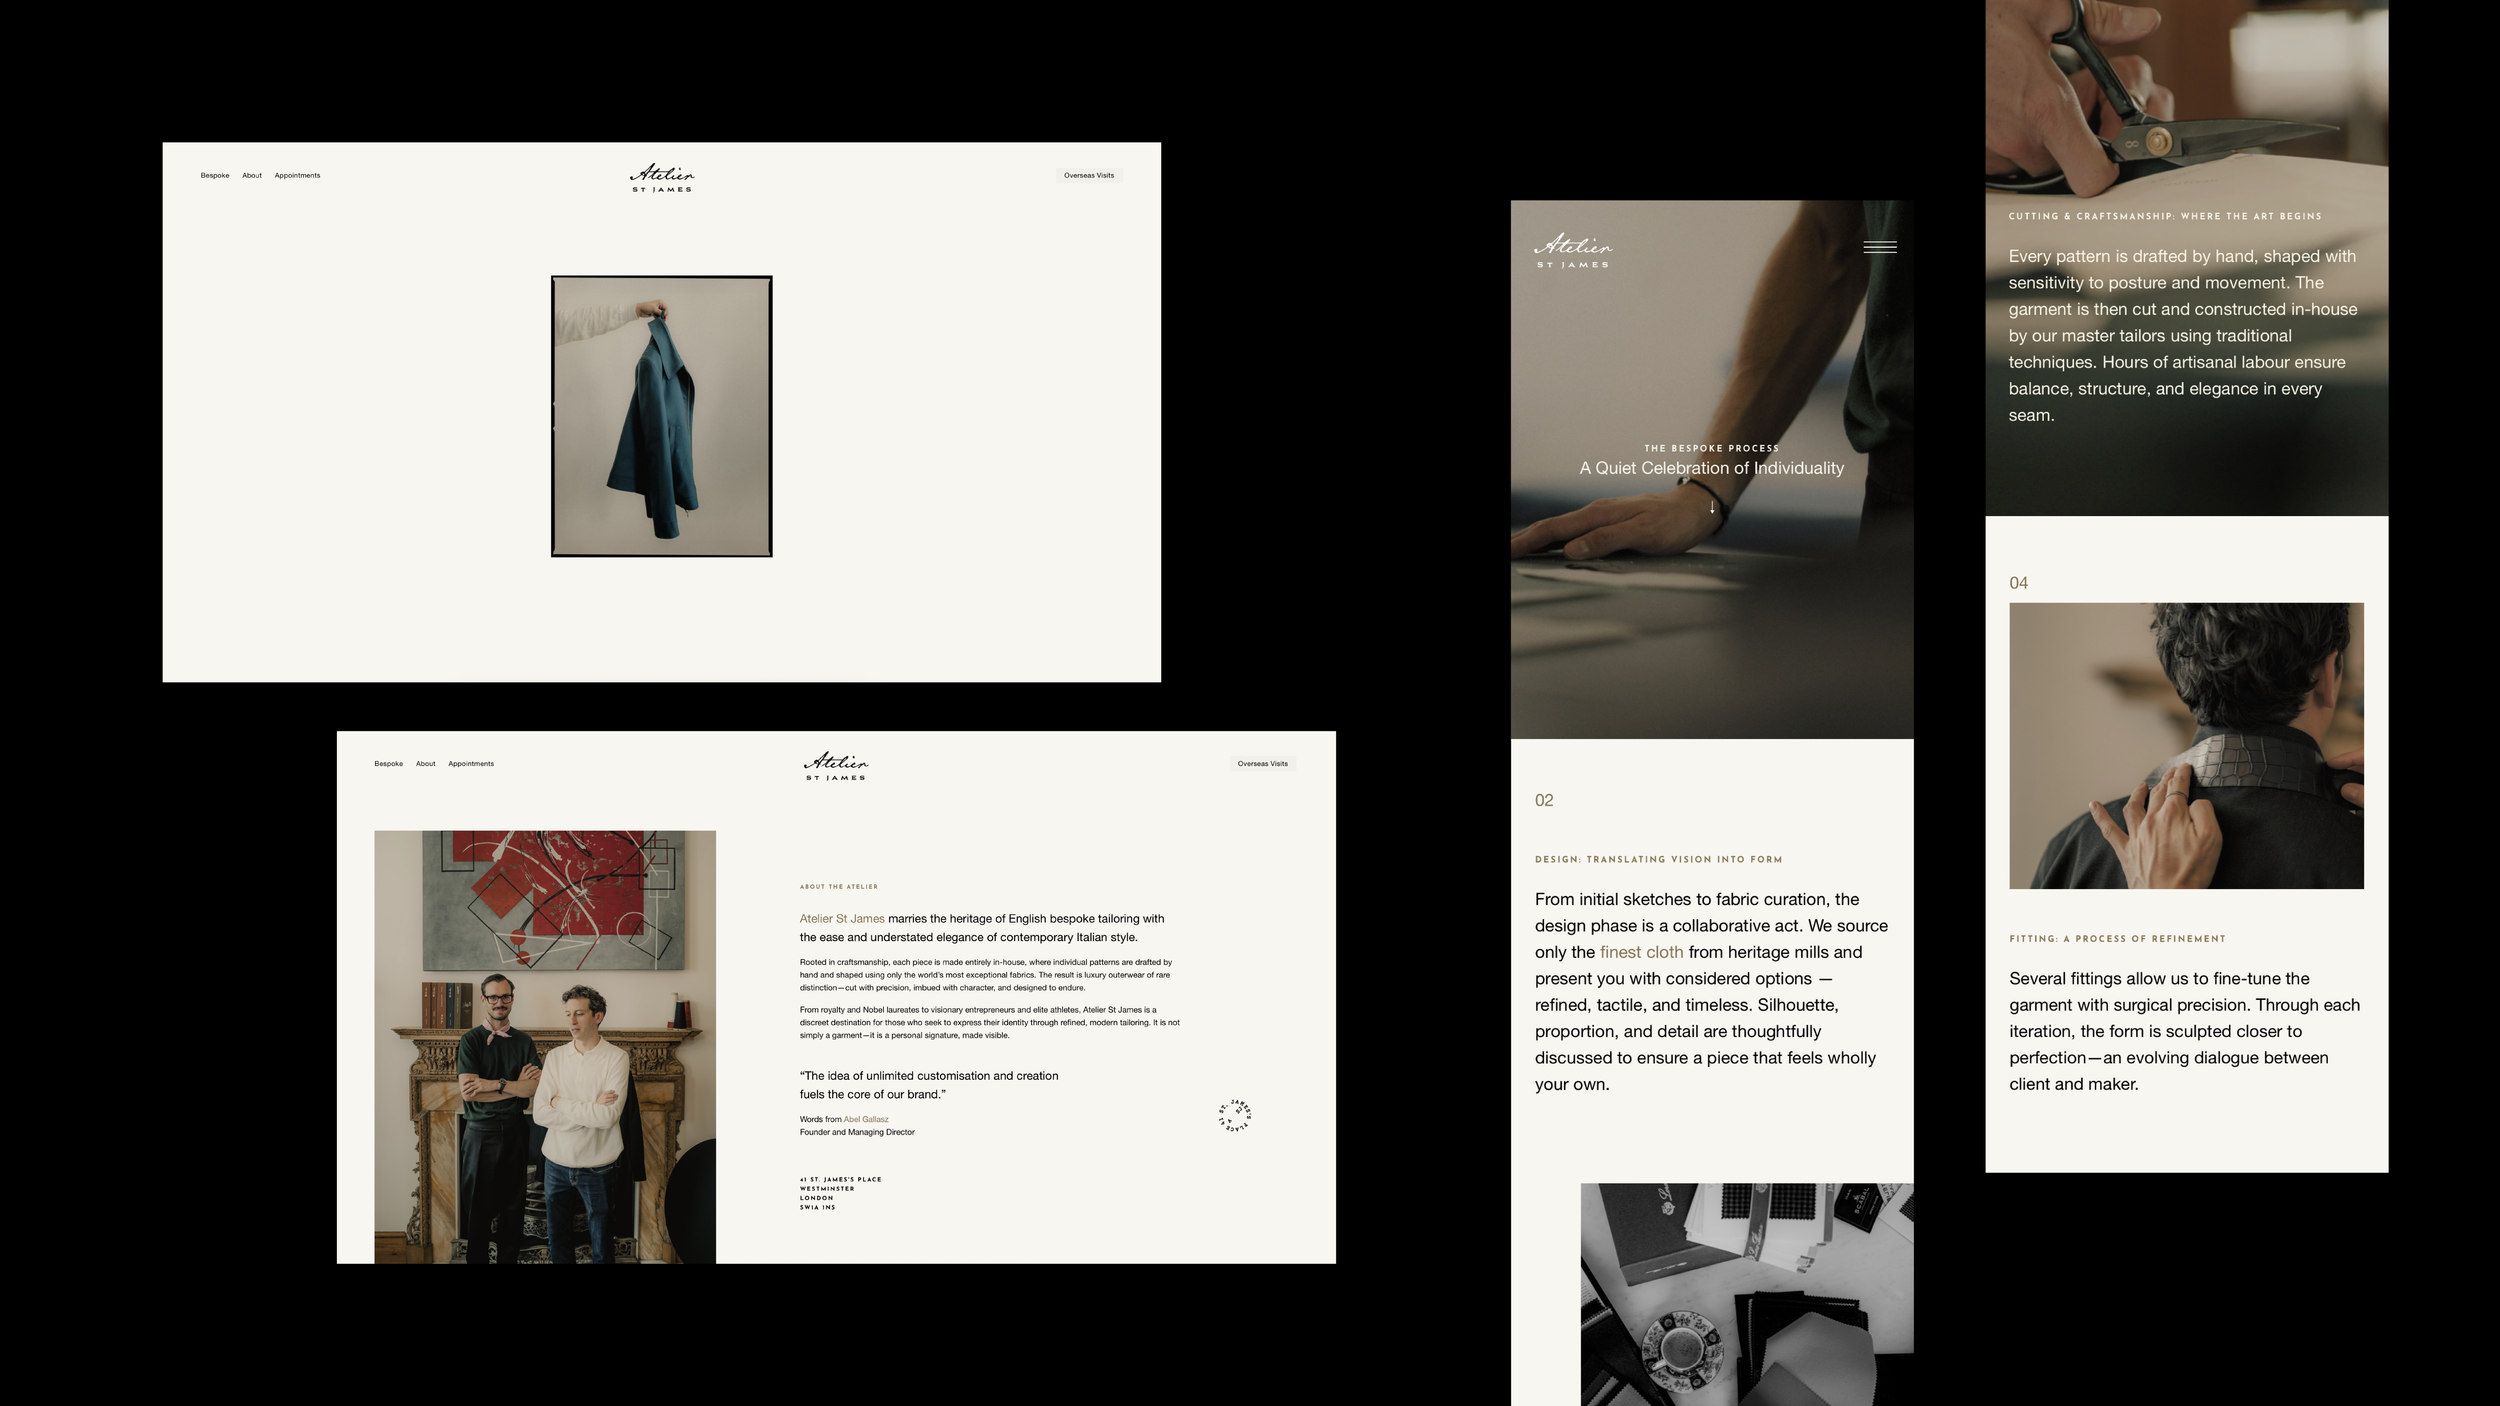The image size is (2500, 1406).
Task: Open About in the top navigation
Action: tap(252, 176)
